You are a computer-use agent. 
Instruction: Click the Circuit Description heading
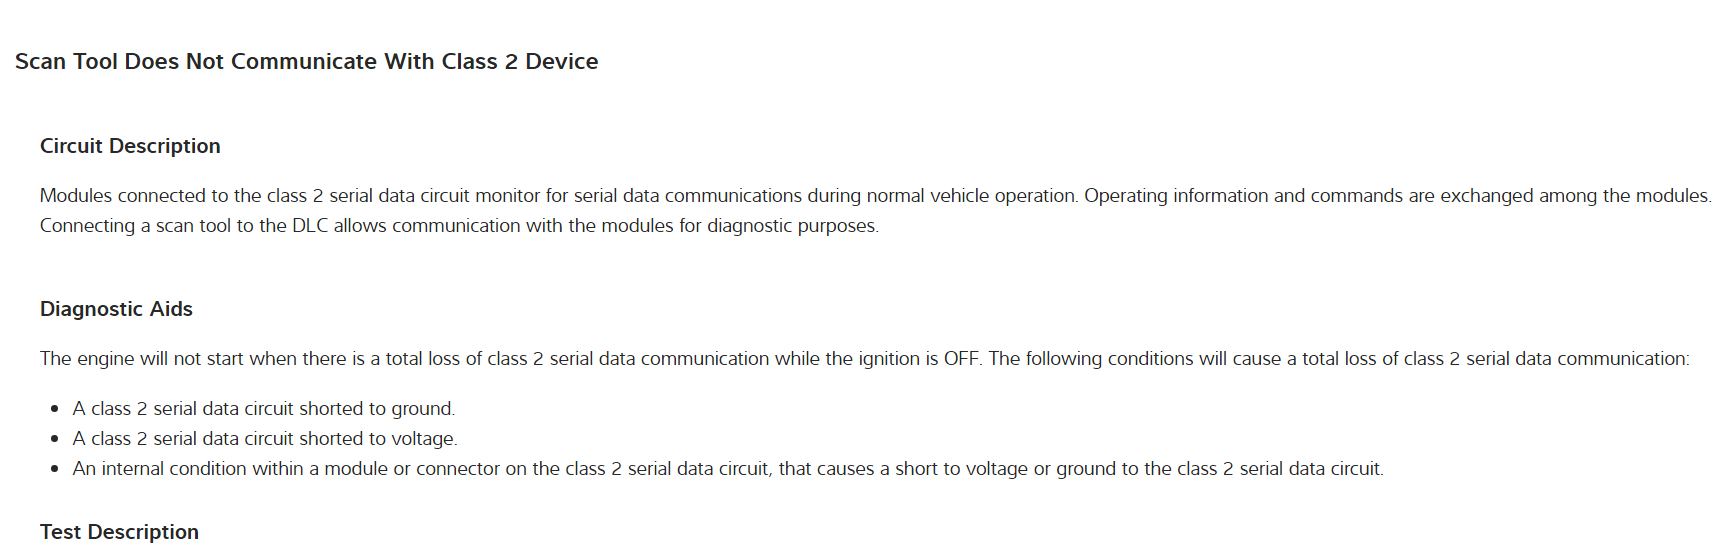click(130, 146)
